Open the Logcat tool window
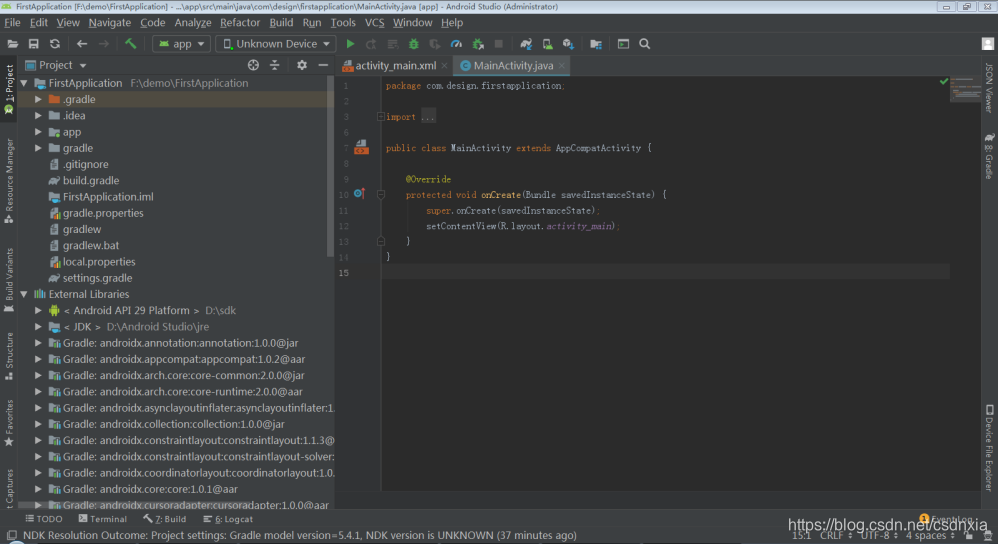The width and height of the screenshot is (998, 544). (228, 519)
